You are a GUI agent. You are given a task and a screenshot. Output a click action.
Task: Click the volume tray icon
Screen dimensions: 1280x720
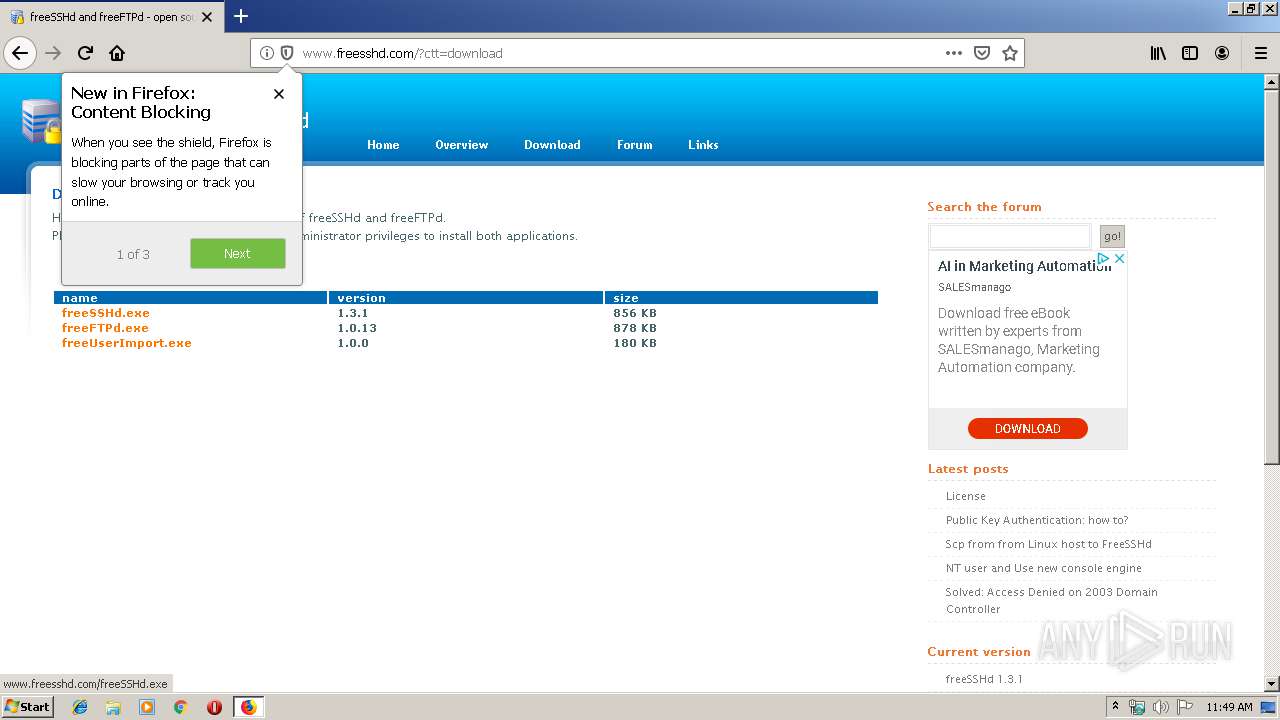pyautogui.click(x=1161, y=707)
